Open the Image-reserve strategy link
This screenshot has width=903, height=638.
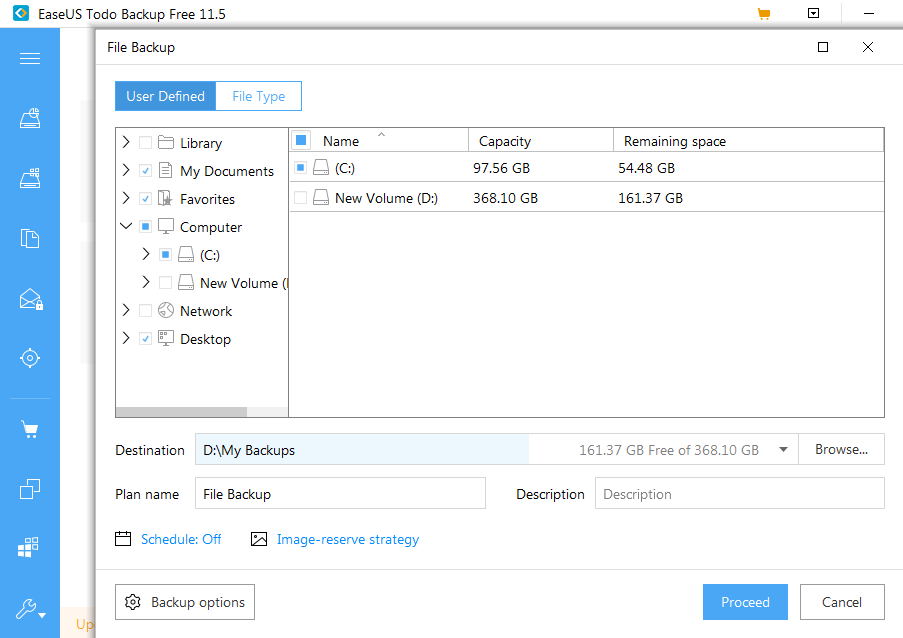tap(347, 539)
